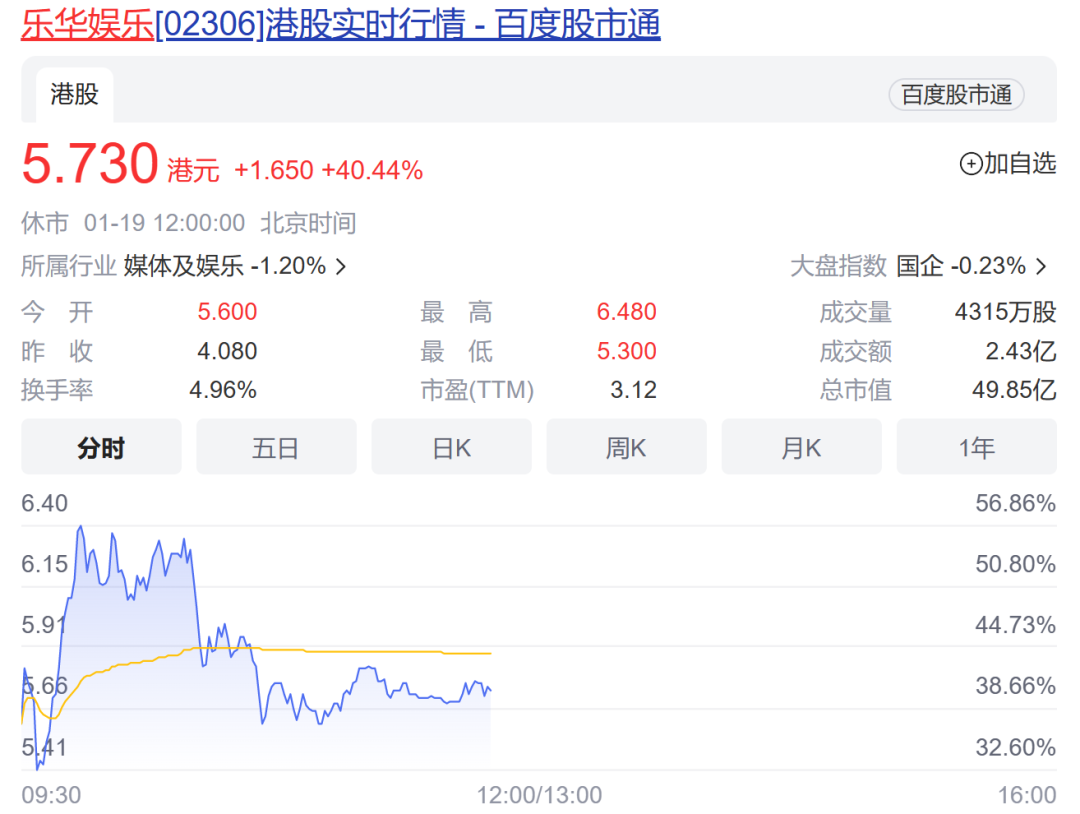Click the market status 休市 label
The width and height of the screenshot is (1080, 814).
(45, 223)
